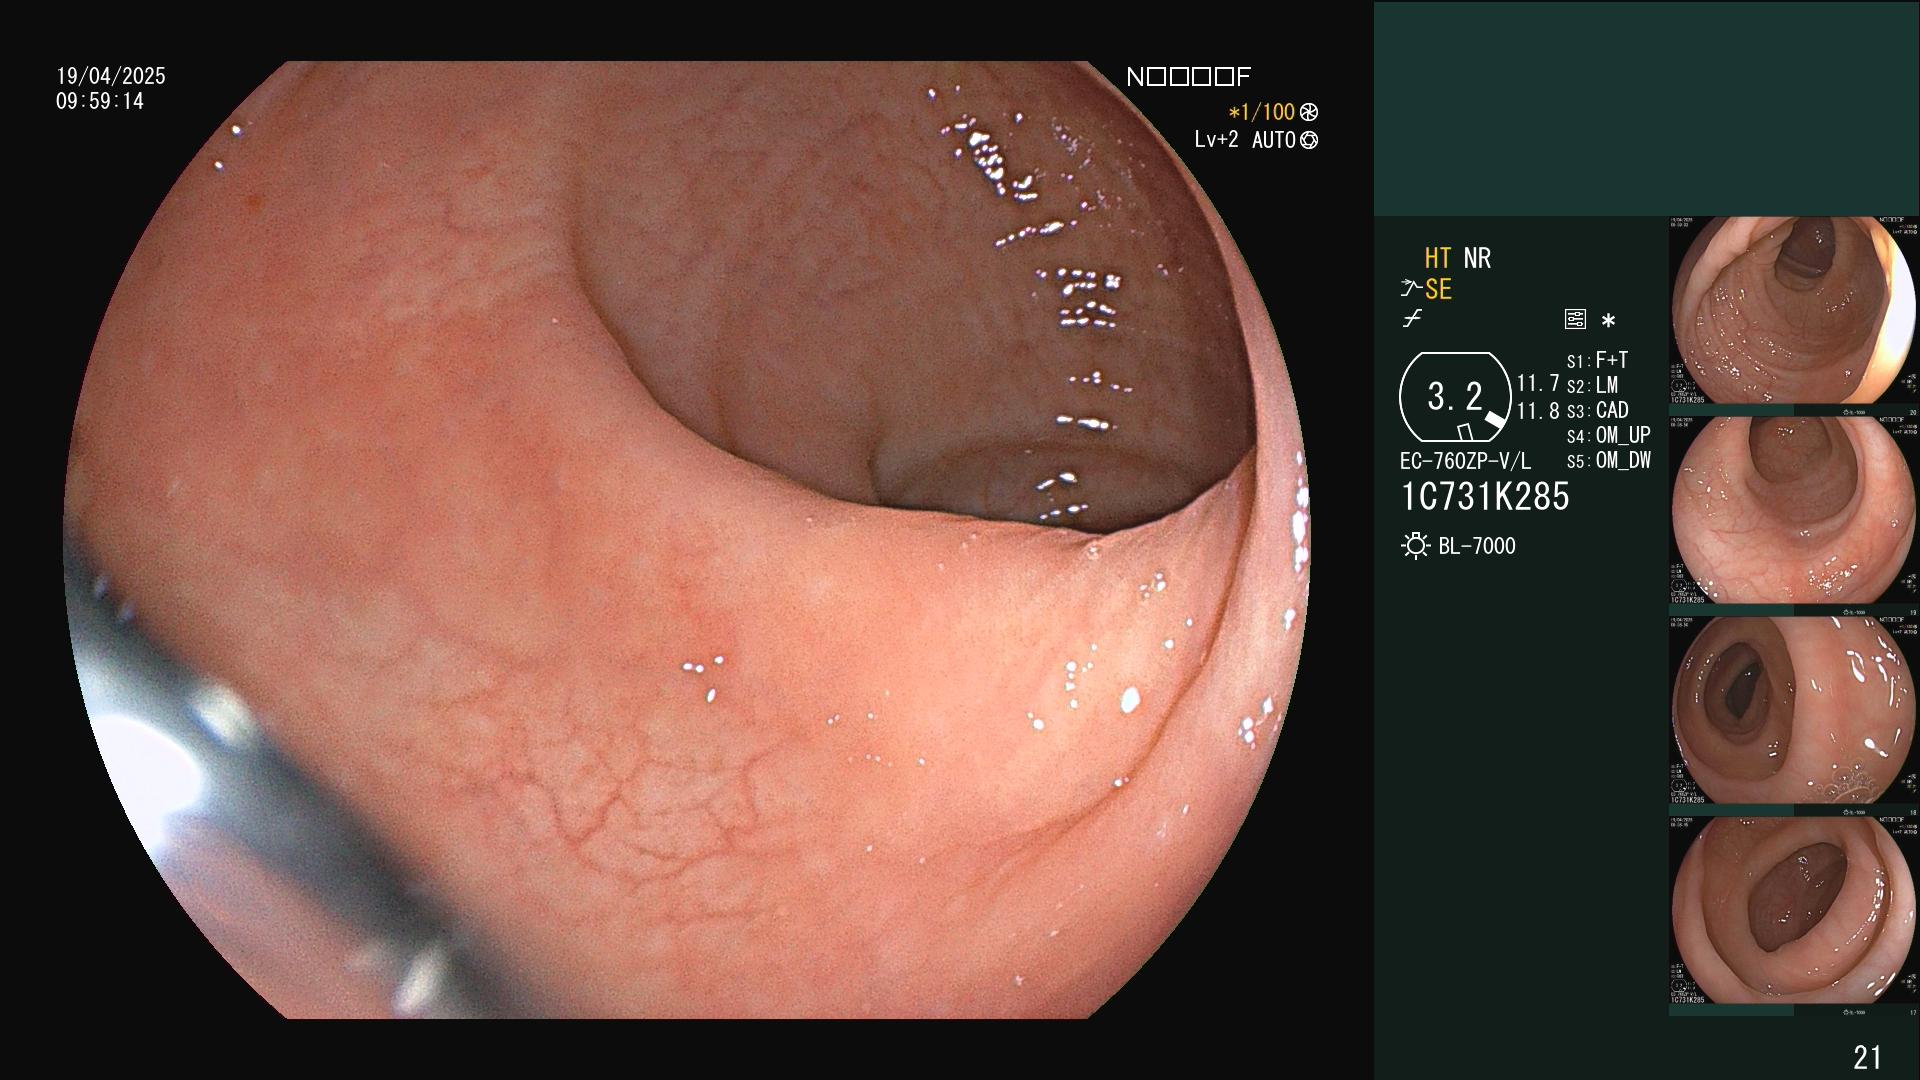Click the S1: F+T switch assignment
This screenshot has height=1080, width=1920.
[x=1597, y=360]
